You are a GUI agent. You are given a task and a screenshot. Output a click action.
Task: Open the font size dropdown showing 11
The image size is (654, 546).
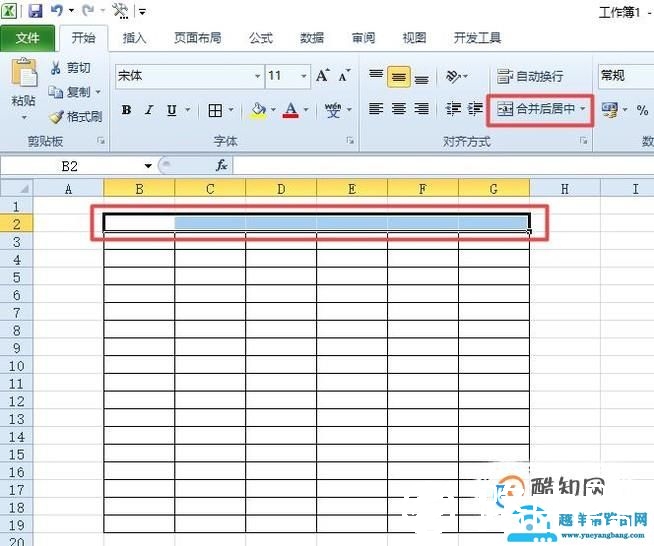point(304,76)
